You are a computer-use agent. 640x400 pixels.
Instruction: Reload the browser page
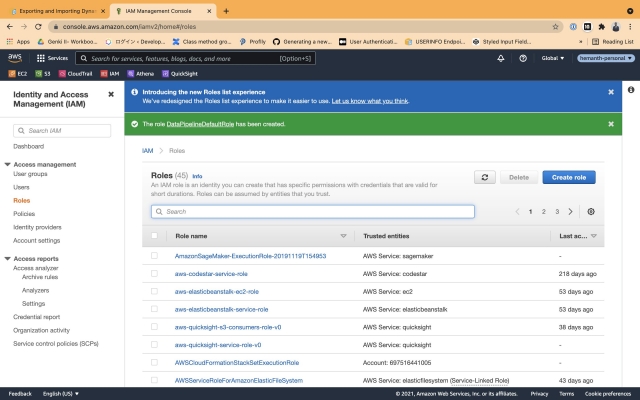pos(38,27)
